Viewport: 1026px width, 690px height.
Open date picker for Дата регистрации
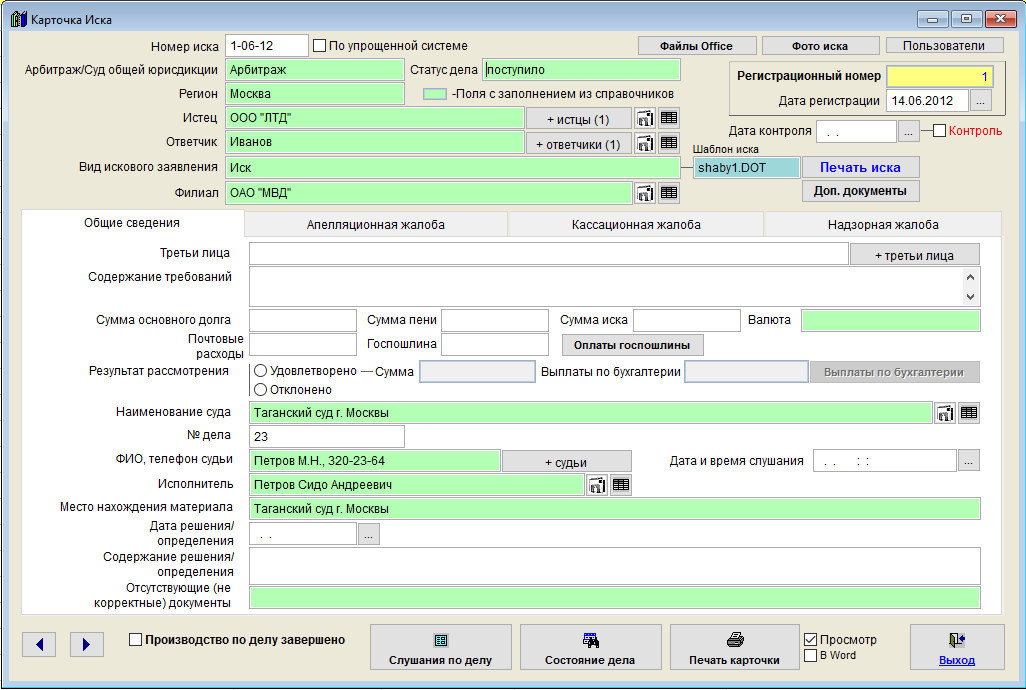[x=981, y=101]
